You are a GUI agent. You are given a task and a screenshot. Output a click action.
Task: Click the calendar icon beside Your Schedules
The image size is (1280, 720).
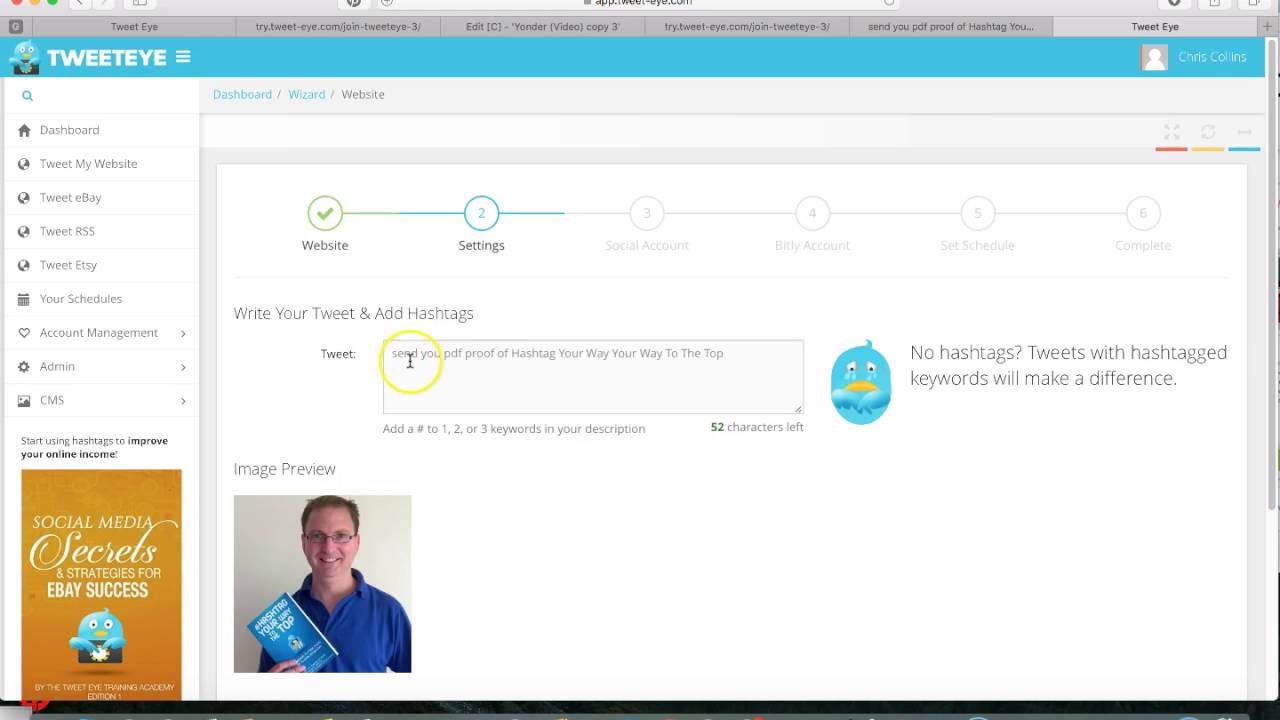[24, 299]
